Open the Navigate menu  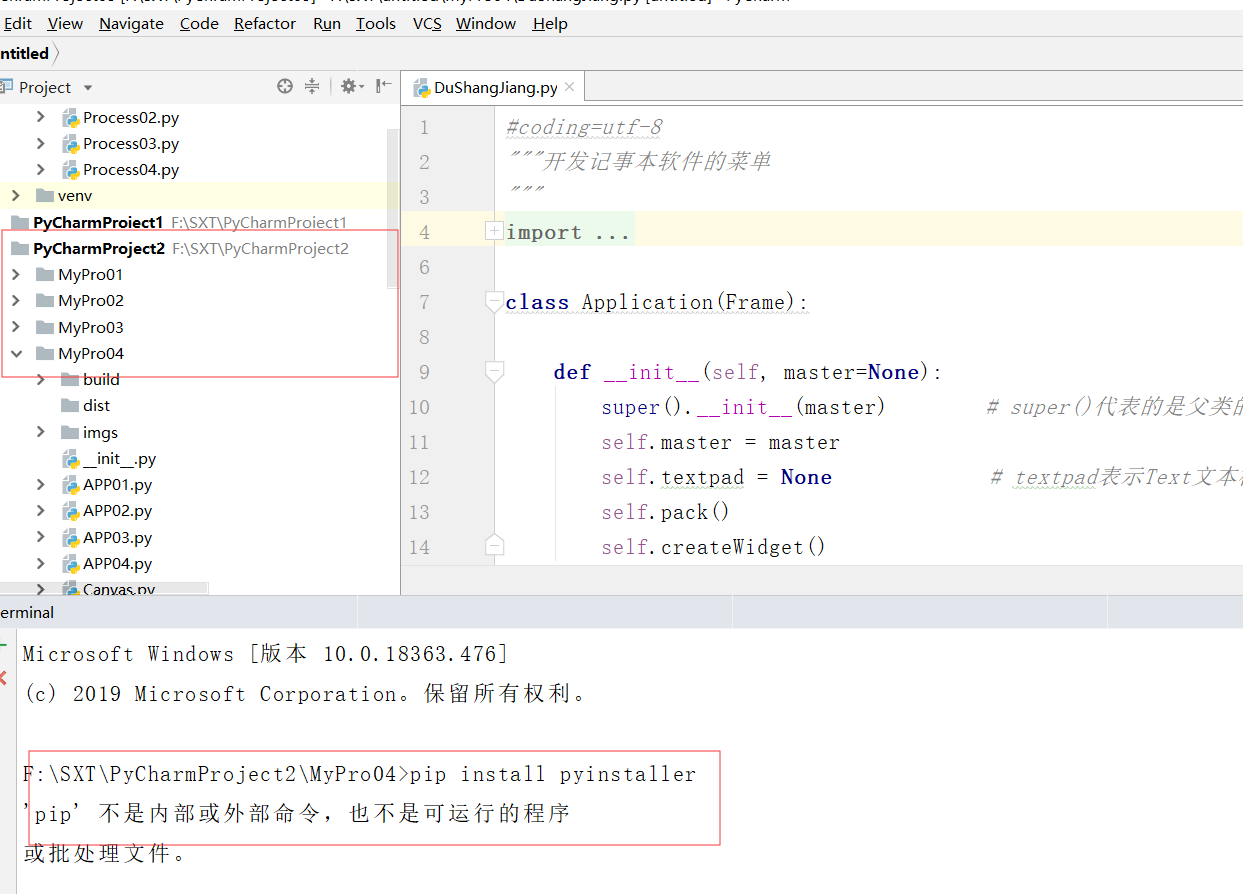[131, 23]
